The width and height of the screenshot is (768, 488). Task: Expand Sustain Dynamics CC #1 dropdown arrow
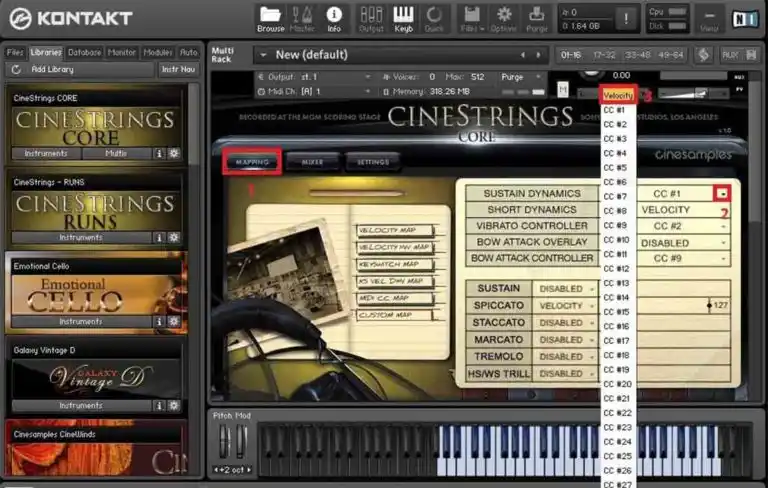tap(722, 194)
